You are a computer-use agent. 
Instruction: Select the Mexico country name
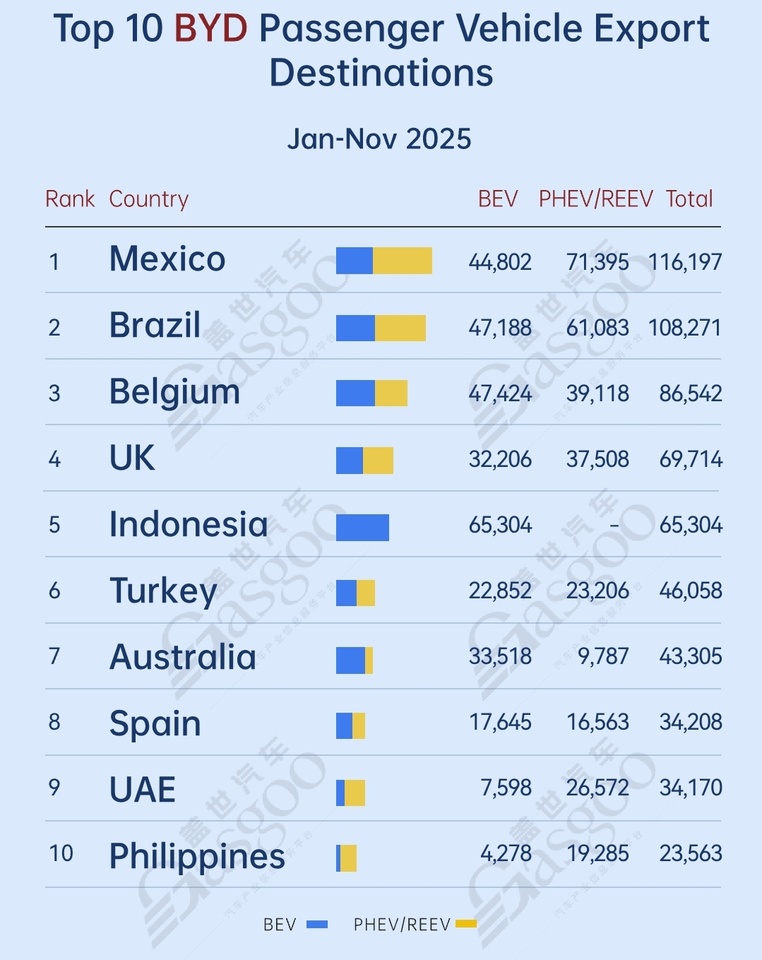167,259
